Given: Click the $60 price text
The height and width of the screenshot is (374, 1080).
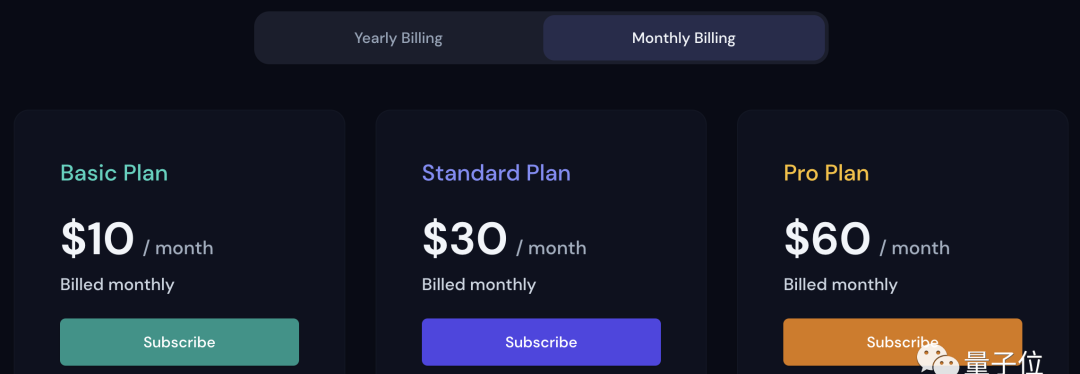Looking at the screenshot, I should coord(827,239).
